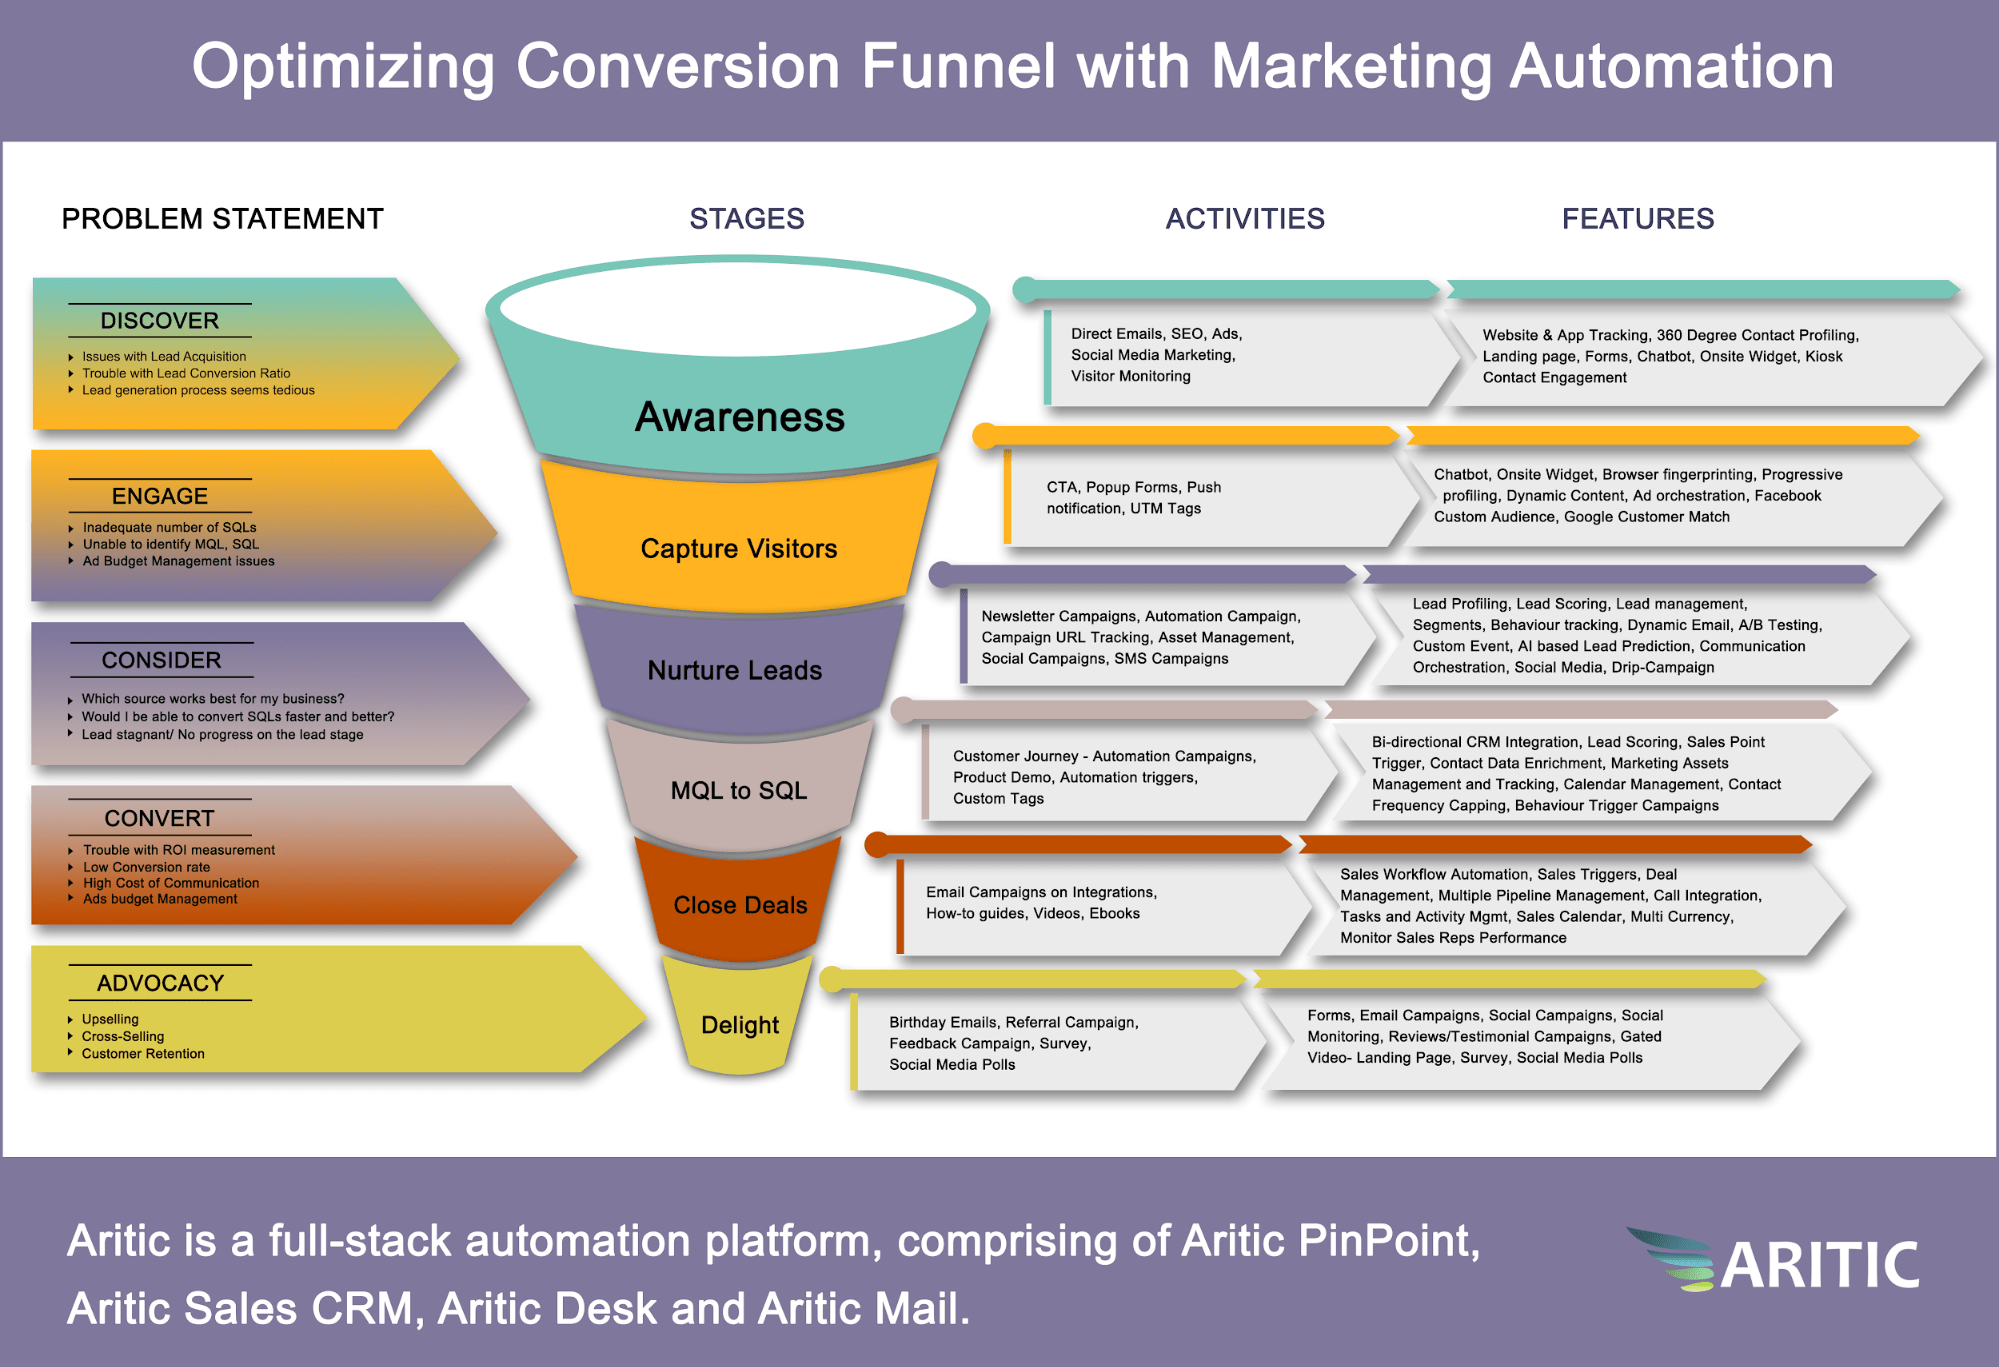Click 'Bi-directional CRM Integration' feature text
The width and height of the screenshot is (1999, 1367).
coord(1475,742)
